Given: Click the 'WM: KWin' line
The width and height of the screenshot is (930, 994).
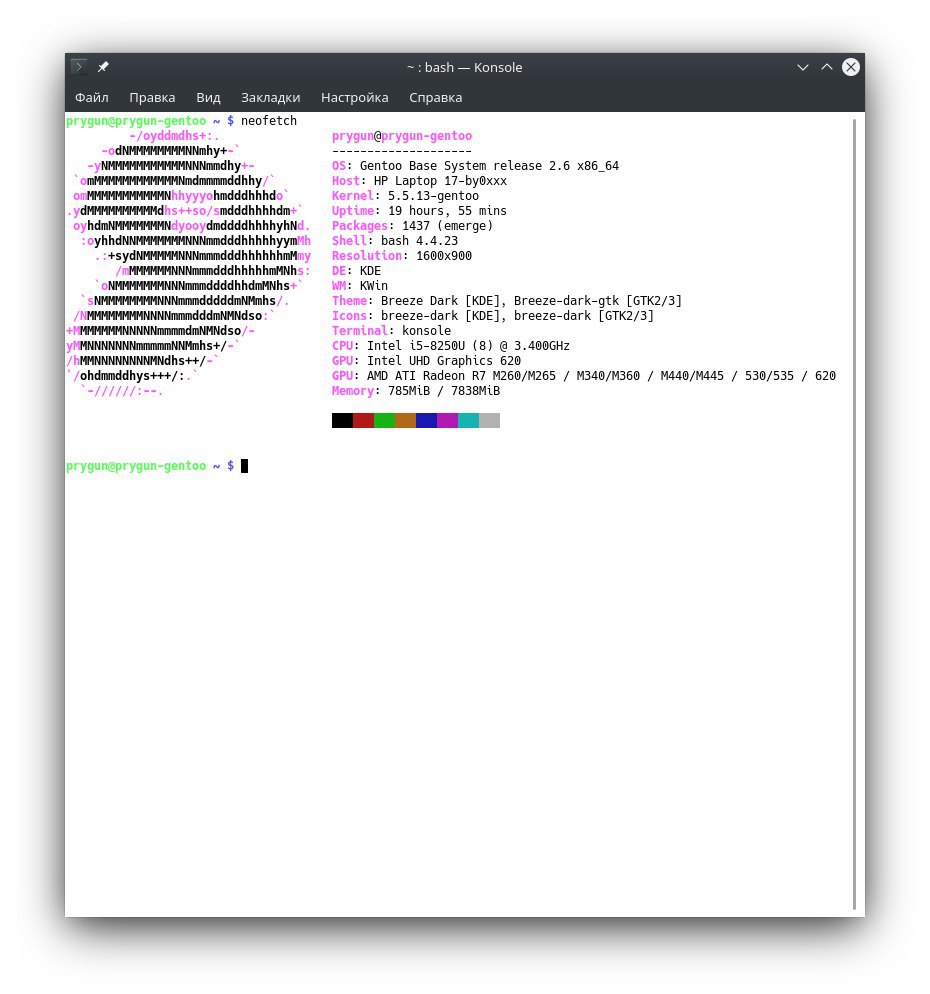Looking at the screenshot, I should tap(360, 286).
